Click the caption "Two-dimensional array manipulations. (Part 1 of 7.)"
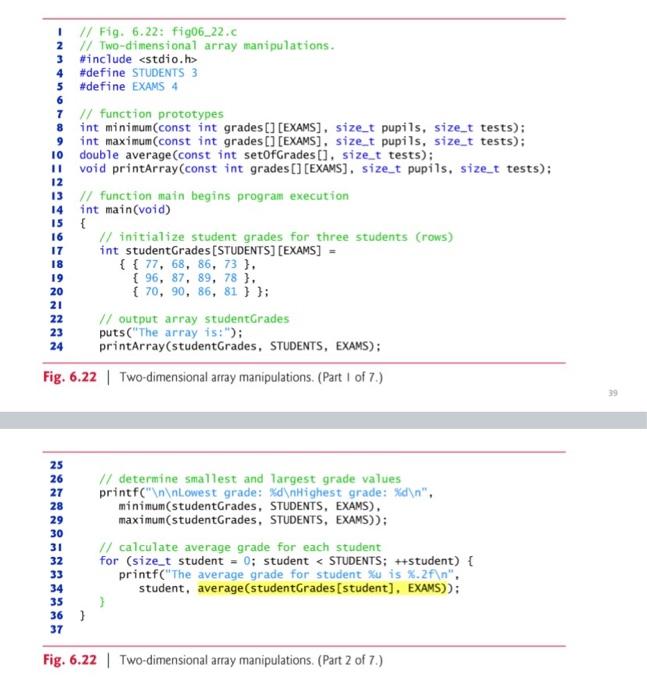647x700 pixels. [251, 377]
